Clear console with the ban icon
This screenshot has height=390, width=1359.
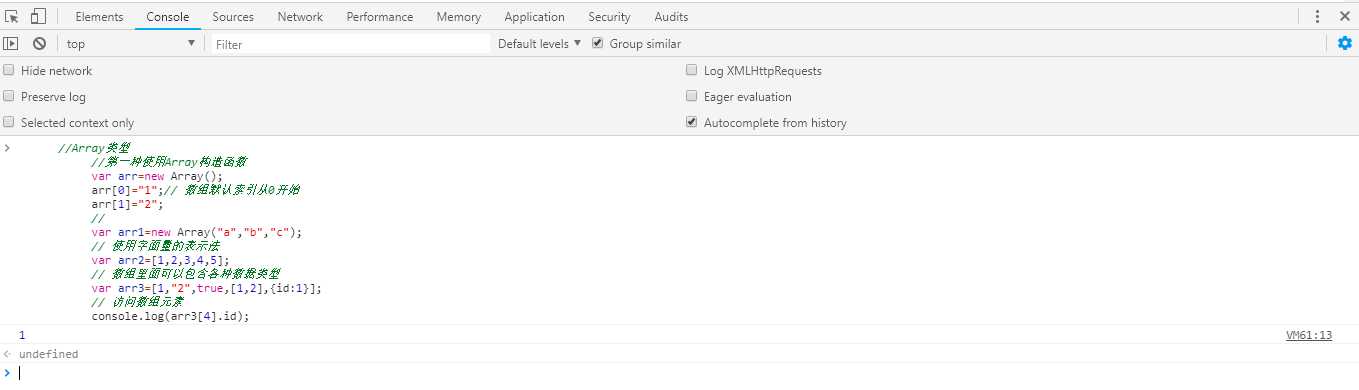pos(39,43)
